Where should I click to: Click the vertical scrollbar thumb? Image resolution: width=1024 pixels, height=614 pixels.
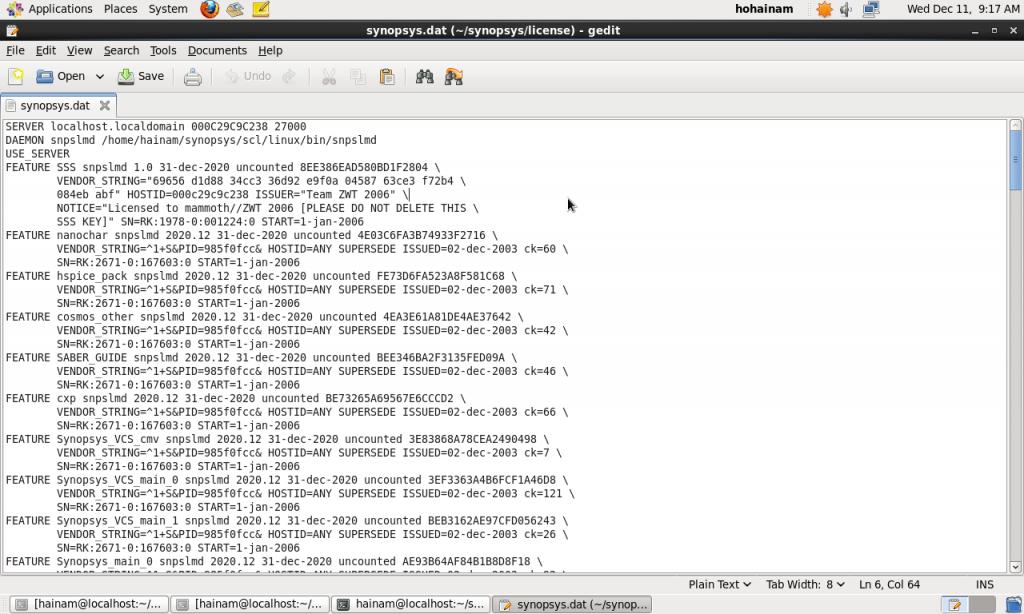click(1015, 161)
